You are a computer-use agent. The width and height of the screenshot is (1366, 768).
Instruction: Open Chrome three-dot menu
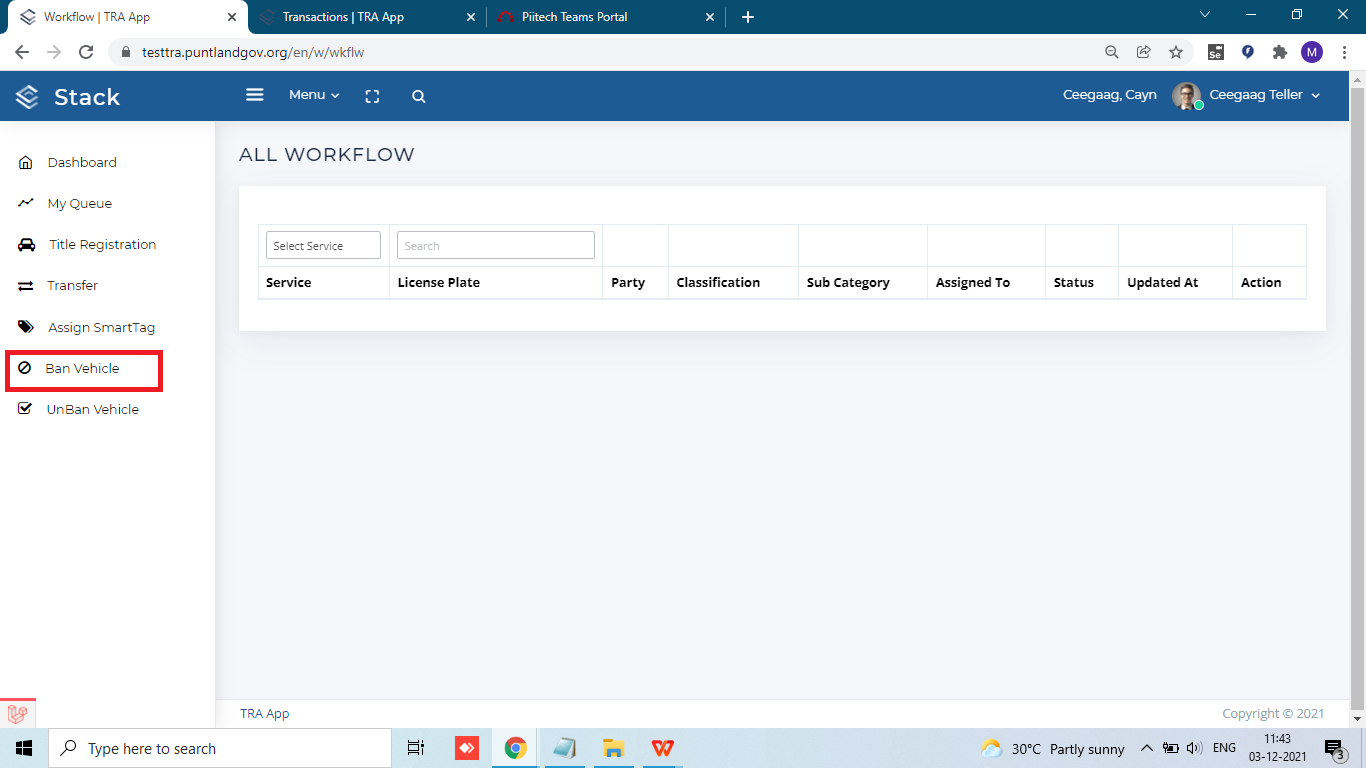pos(1344,52)
